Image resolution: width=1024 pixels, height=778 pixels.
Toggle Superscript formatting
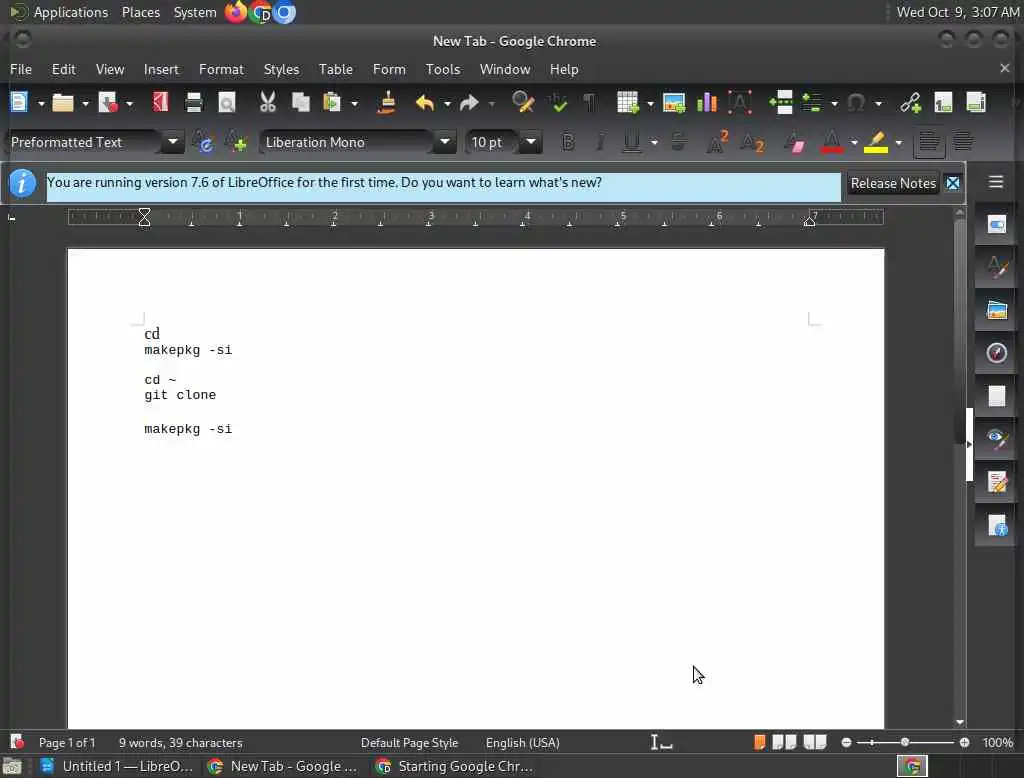click(x=717, y=142)
